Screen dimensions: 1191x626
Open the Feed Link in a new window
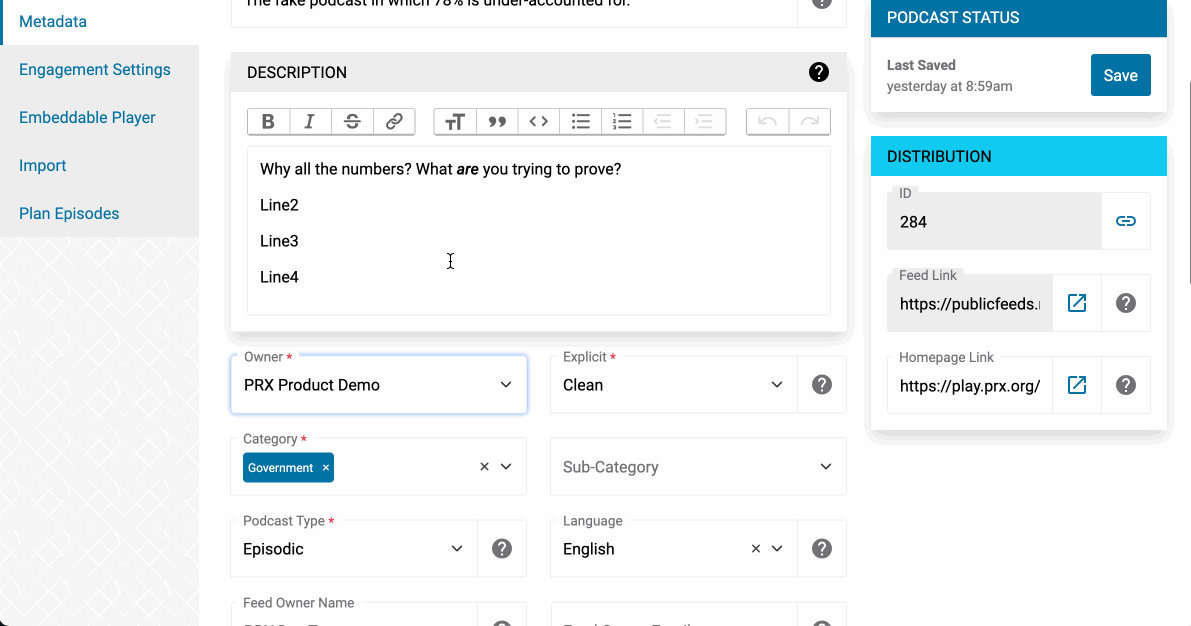coord(1077,303)
